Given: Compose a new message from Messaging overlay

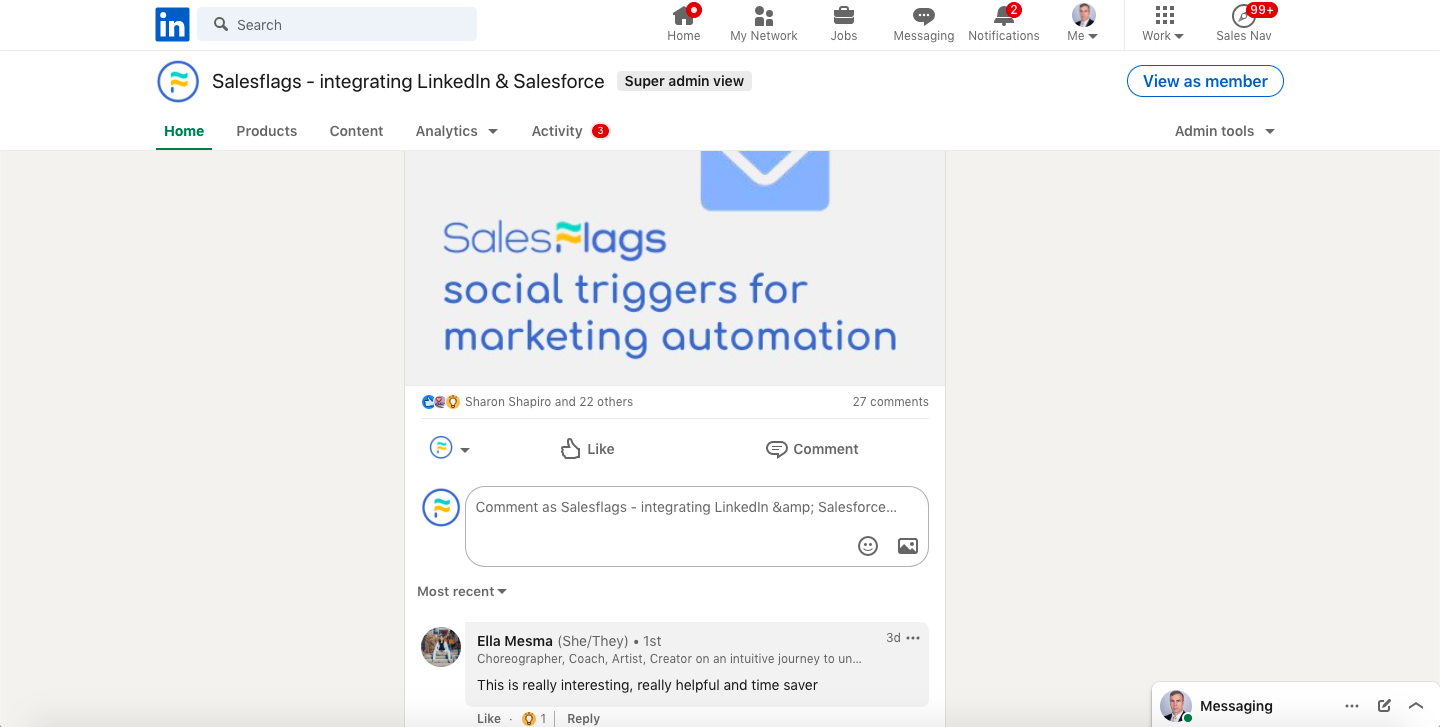Looking at the screenshot, I should point(1384,706).
